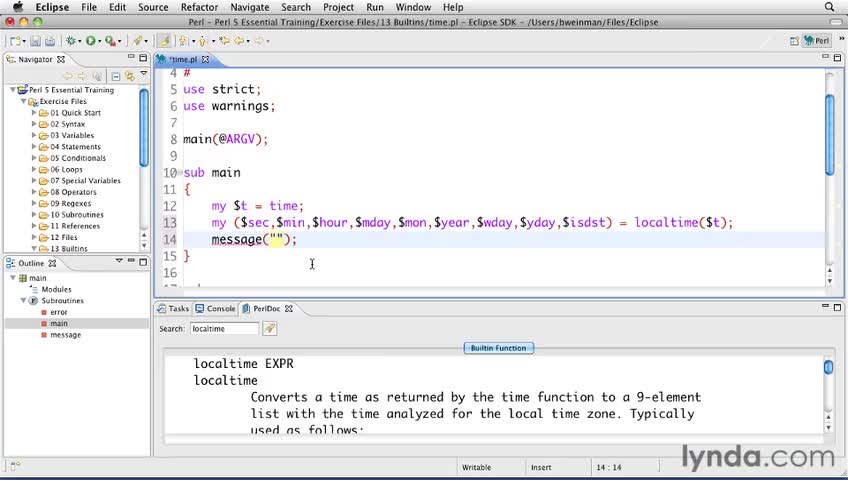
Task: Switch to the Tasks tab
Action: click(173, 308)
